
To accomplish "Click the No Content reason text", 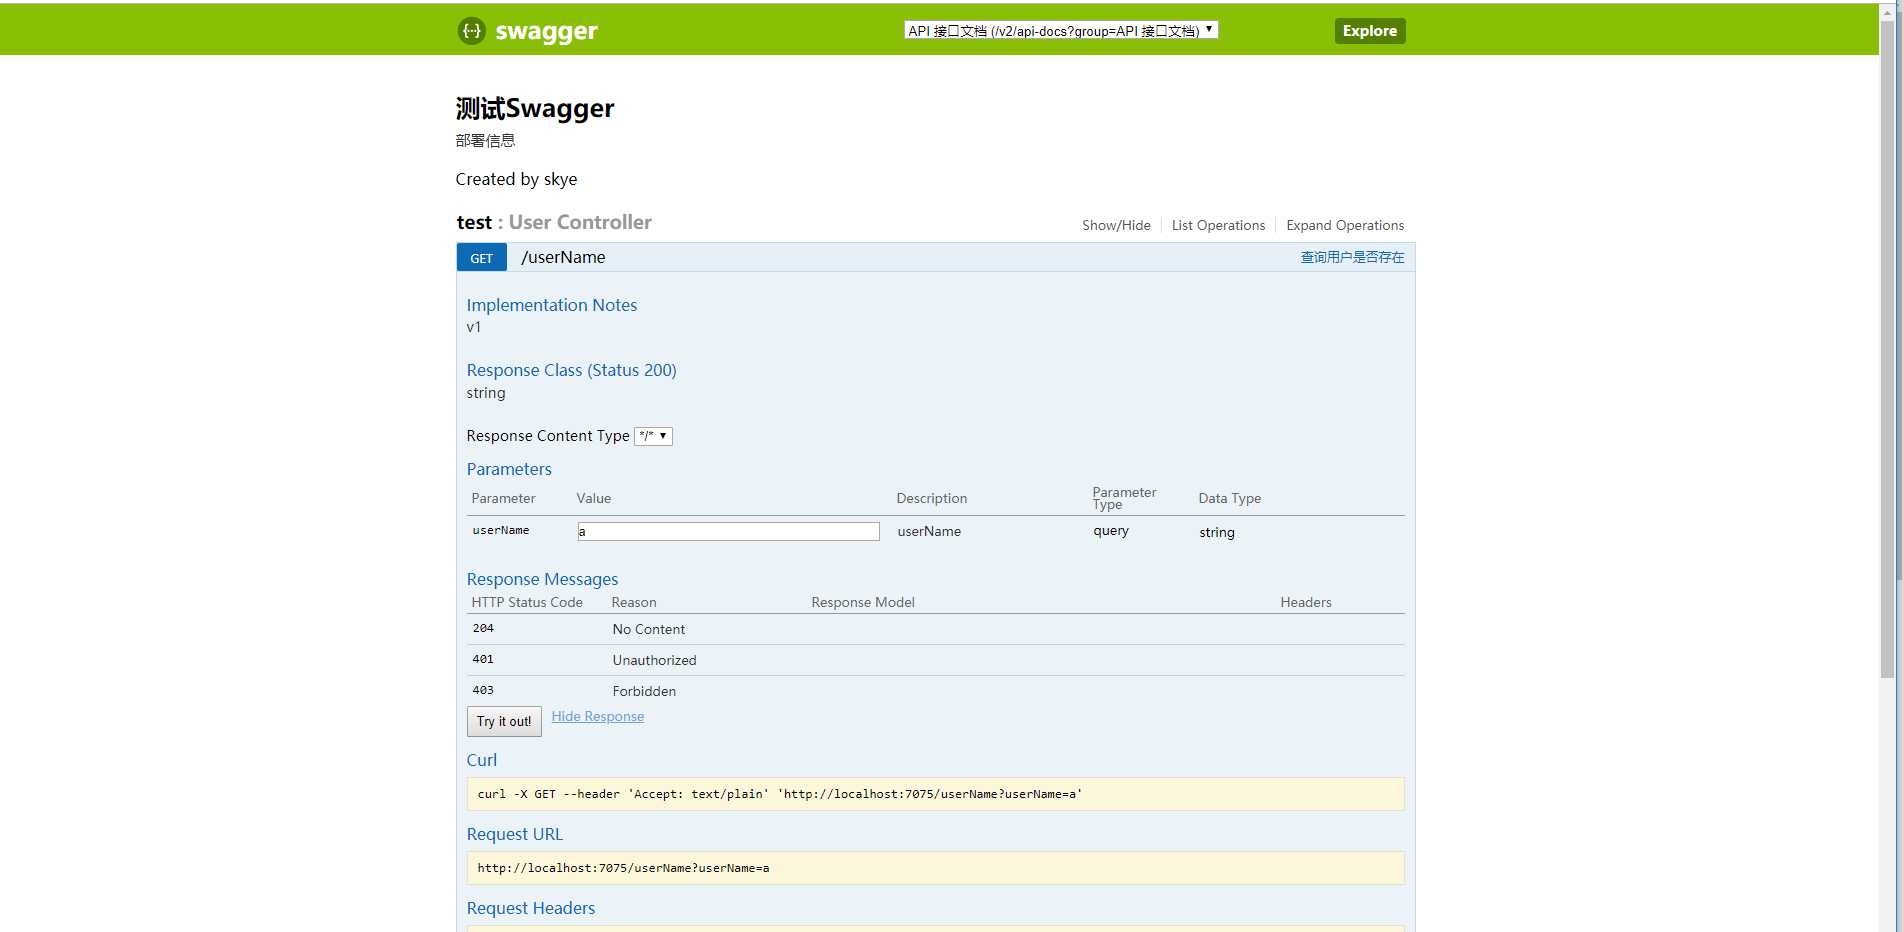I will tap(649, 629).
